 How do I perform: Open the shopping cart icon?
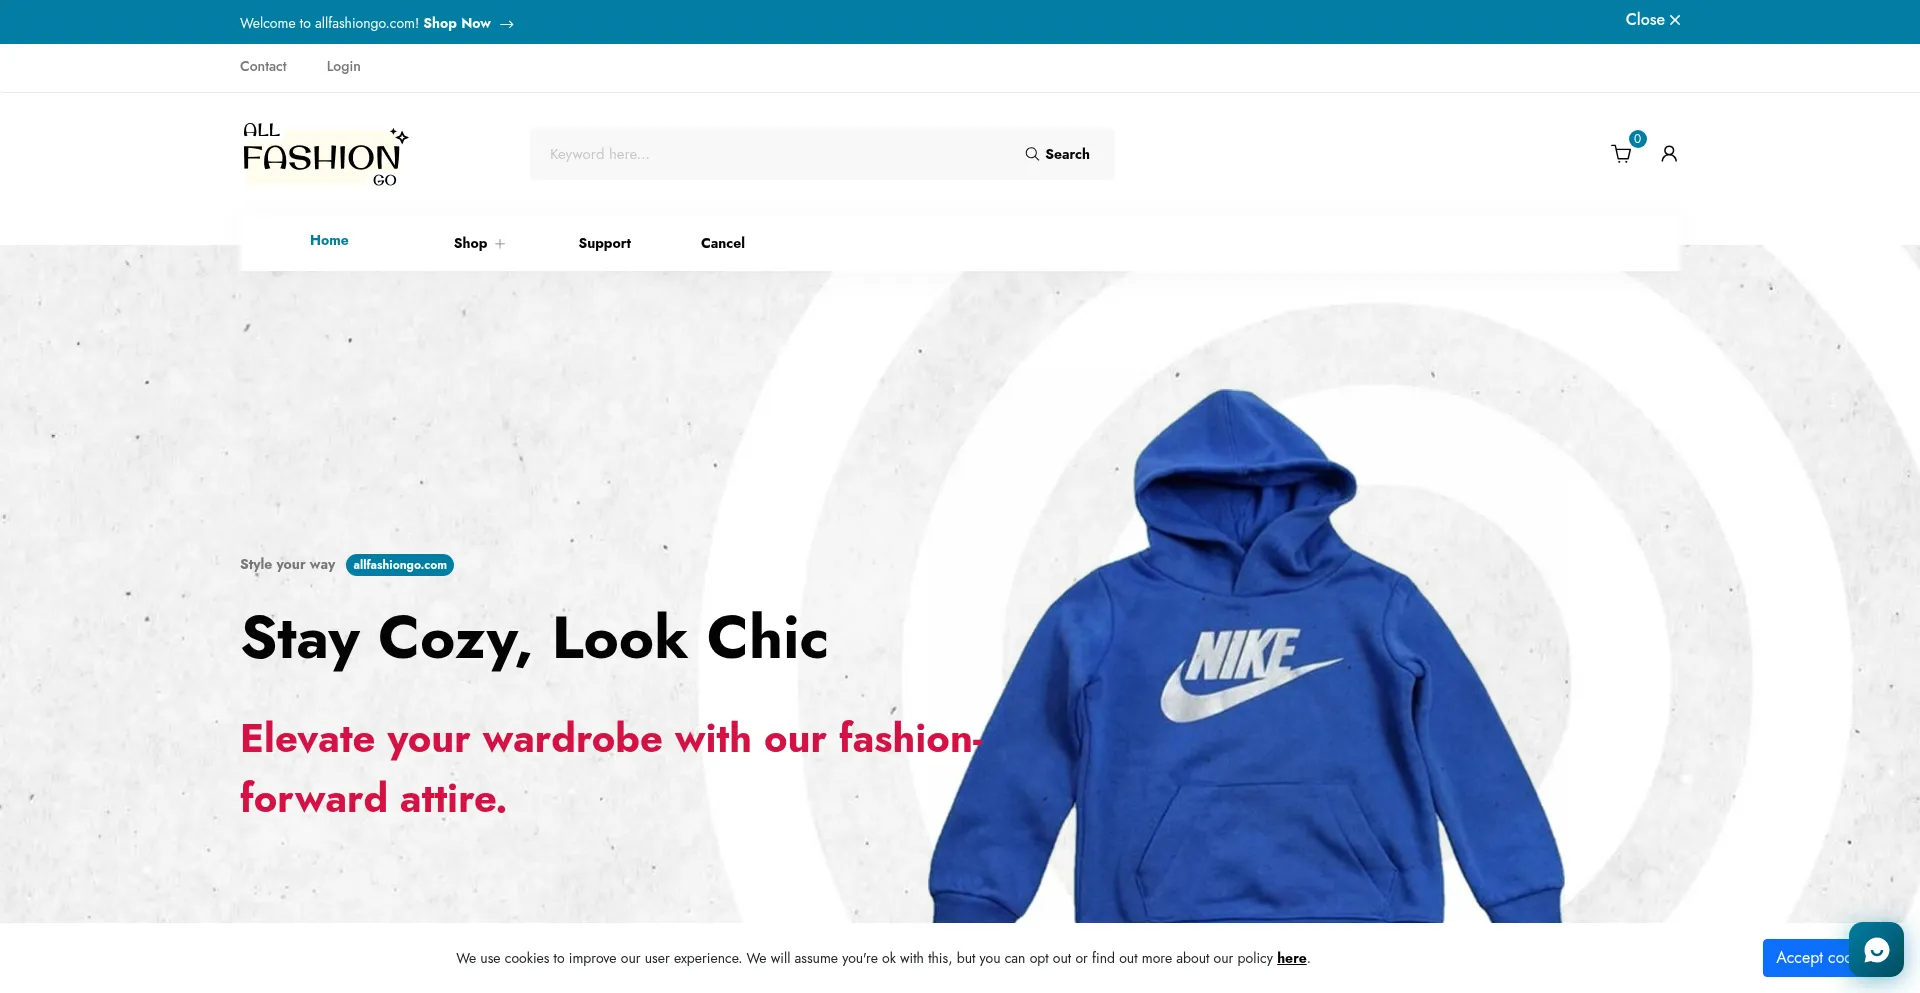coord(1621,154)
